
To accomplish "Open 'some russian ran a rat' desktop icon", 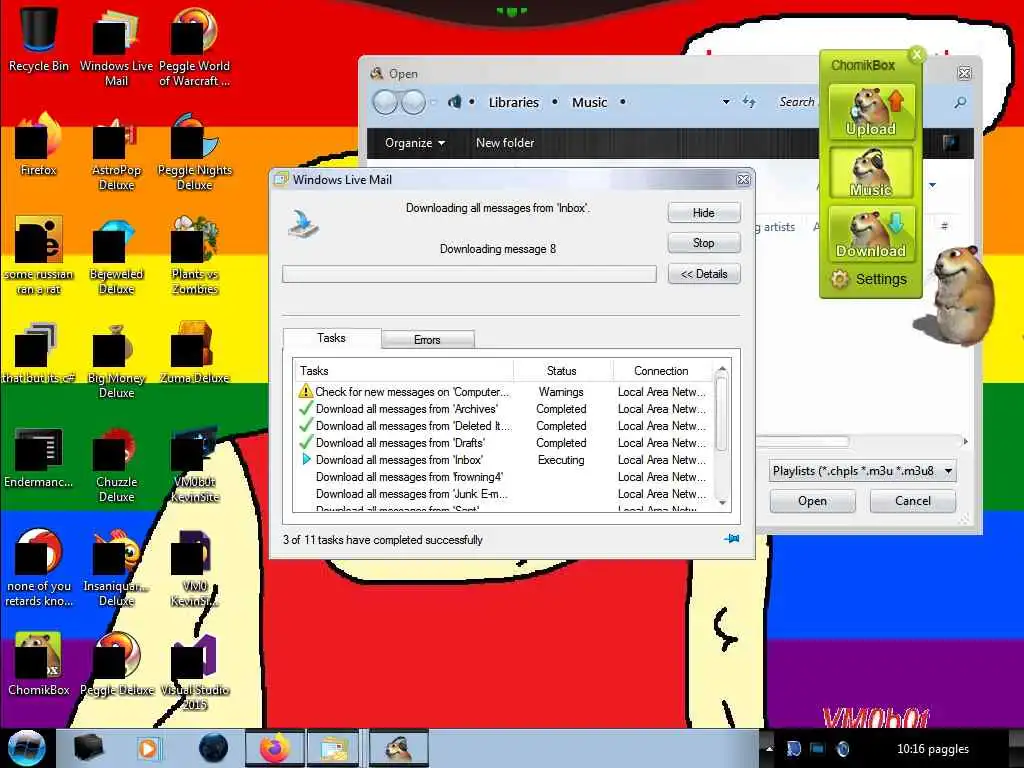I will coord(39,255).
